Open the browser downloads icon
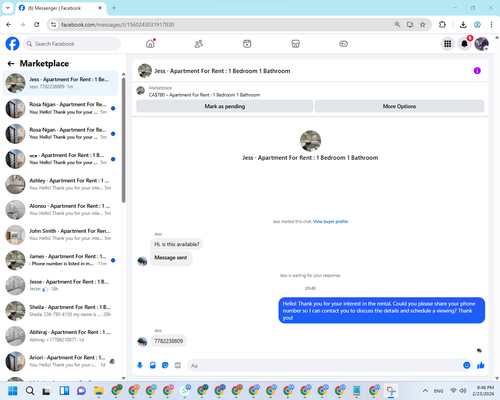The image size is (500, 400). tap(463, 25)
